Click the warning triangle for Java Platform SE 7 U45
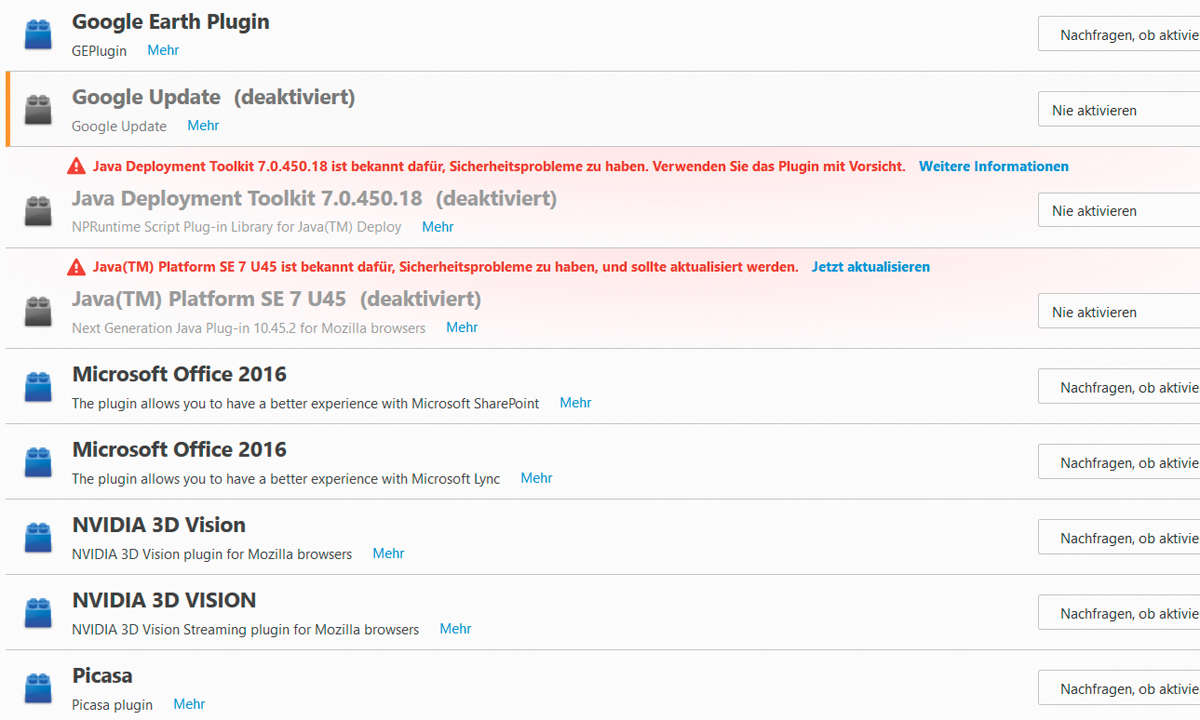Viewport: 1200px width, 720px height. (77, 267)
